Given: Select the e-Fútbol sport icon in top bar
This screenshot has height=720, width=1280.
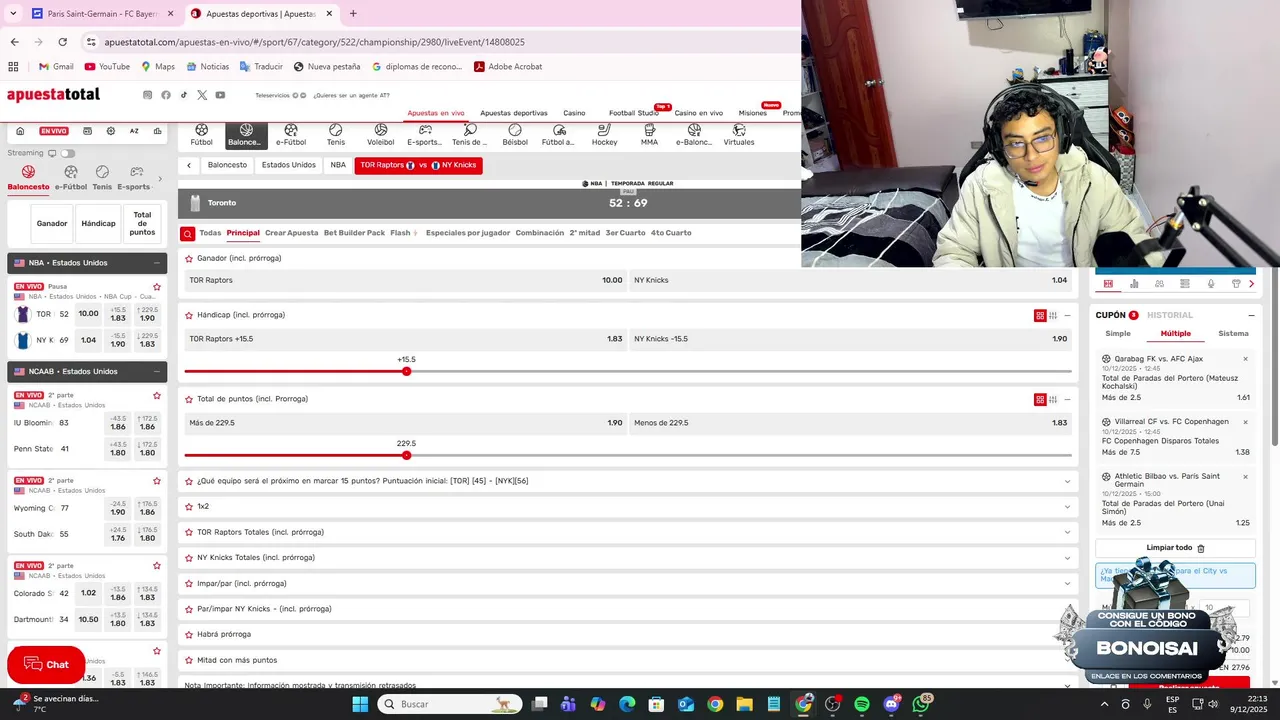Looking at the screenshot, I should pos(291,134).
